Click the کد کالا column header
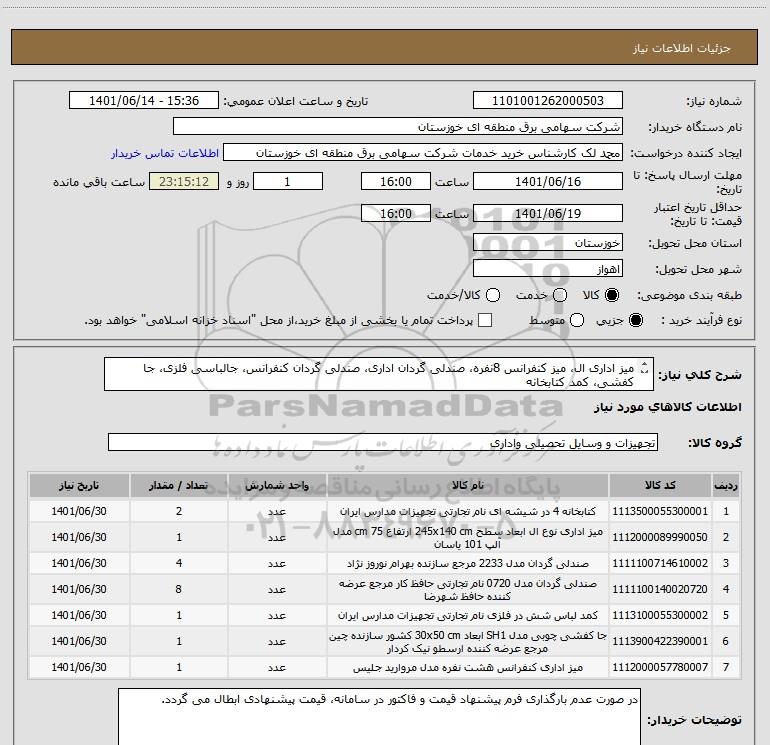 (x=658, y=485)
